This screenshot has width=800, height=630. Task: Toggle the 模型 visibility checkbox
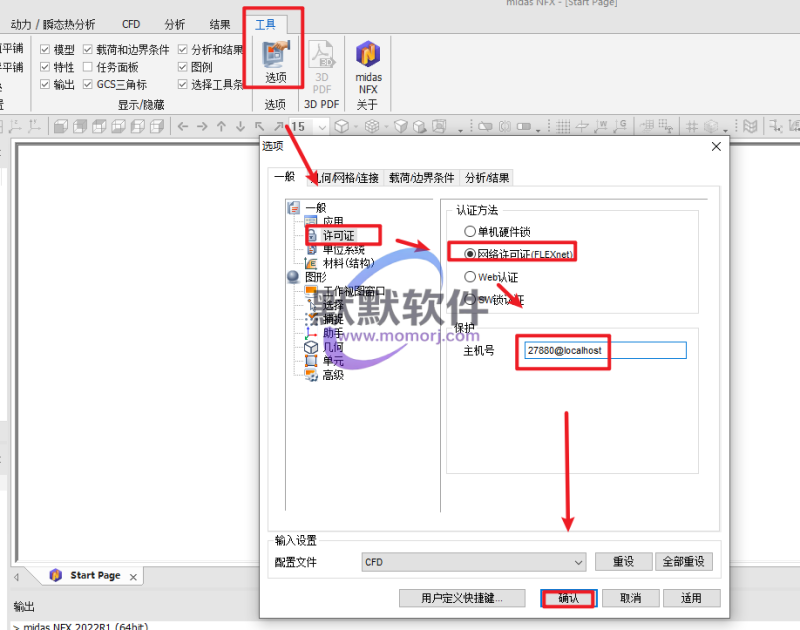point(45,49)
